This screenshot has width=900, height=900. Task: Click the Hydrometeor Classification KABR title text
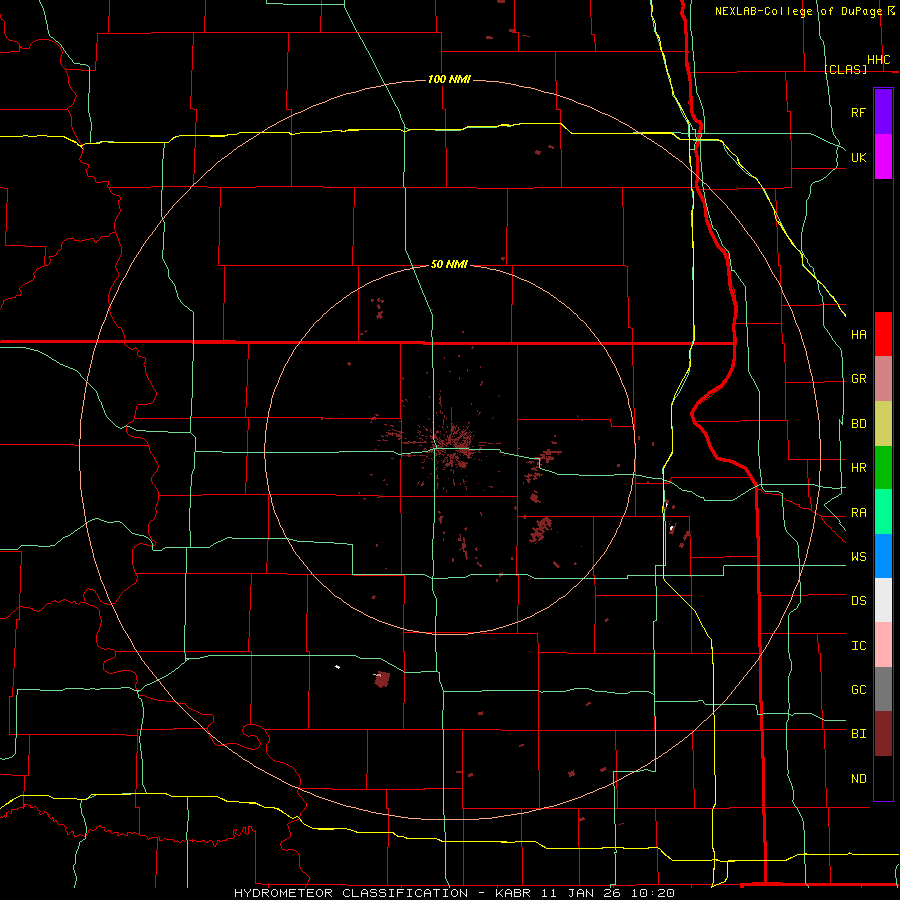(454, 893)
